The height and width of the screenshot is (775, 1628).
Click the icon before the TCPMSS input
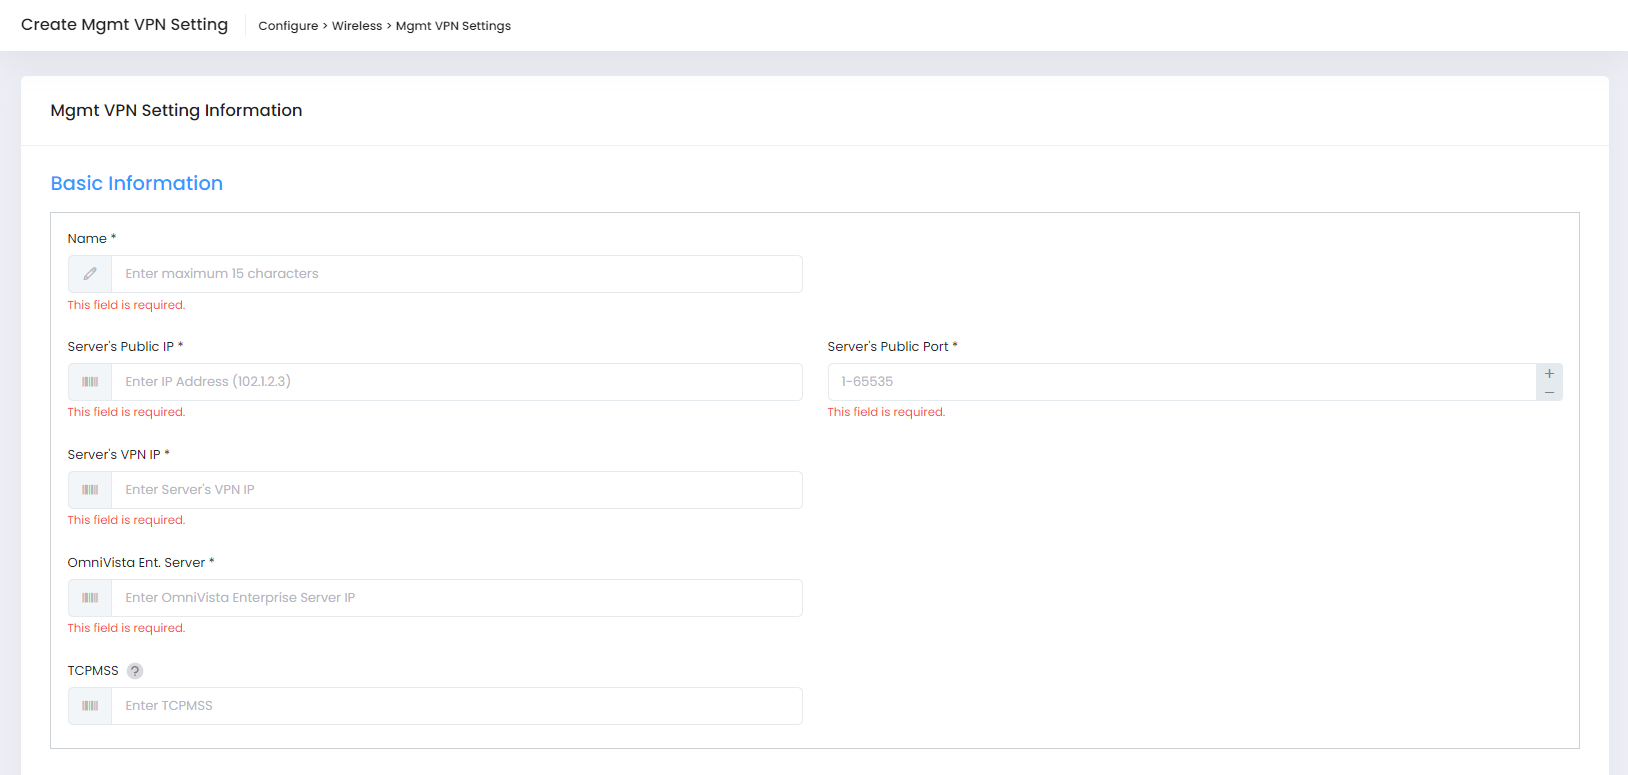coord(90,706)
